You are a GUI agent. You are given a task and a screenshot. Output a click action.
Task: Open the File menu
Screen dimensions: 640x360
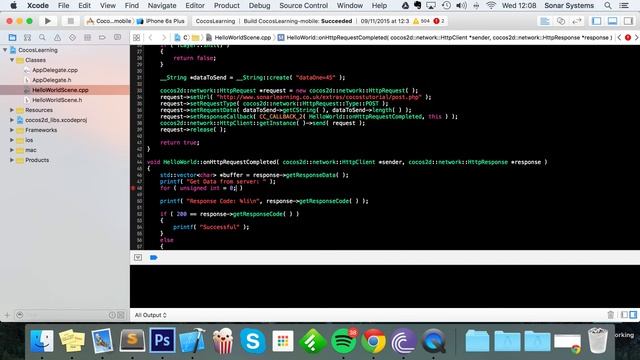point(63,5)
